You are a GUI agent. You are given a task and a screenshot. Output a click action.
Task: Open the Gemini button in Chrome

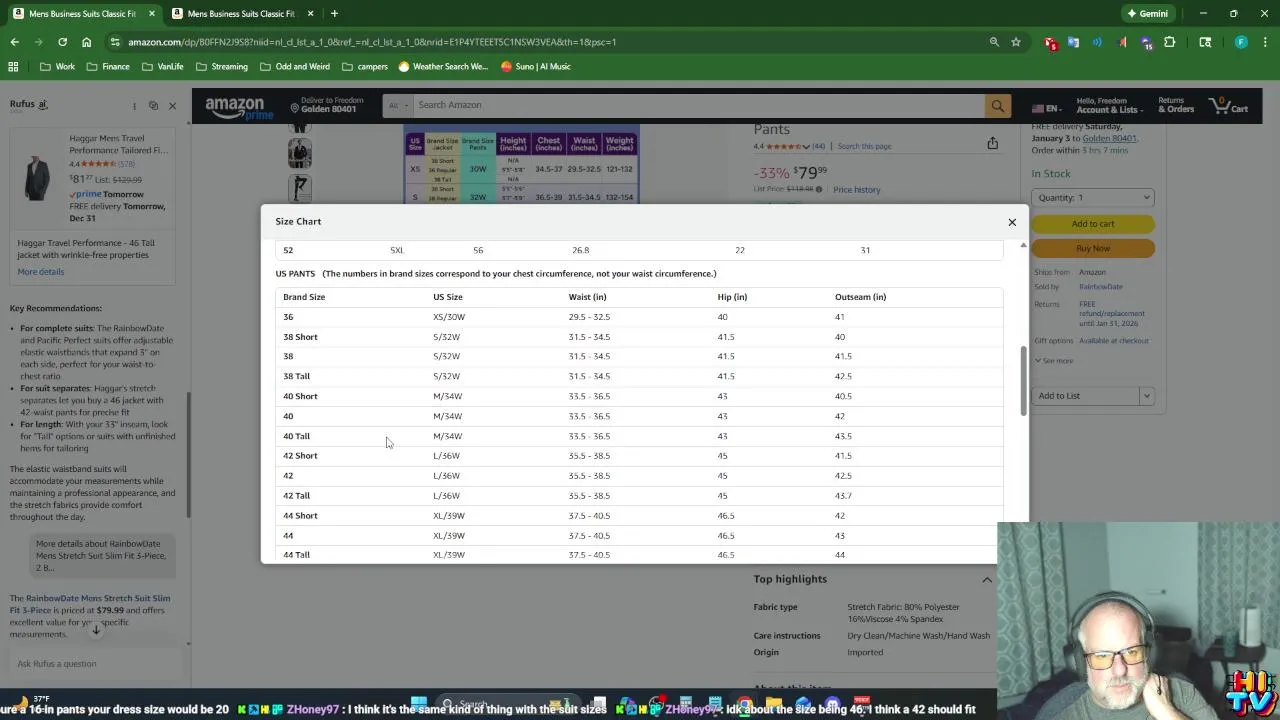click(x=1147, y=14)
